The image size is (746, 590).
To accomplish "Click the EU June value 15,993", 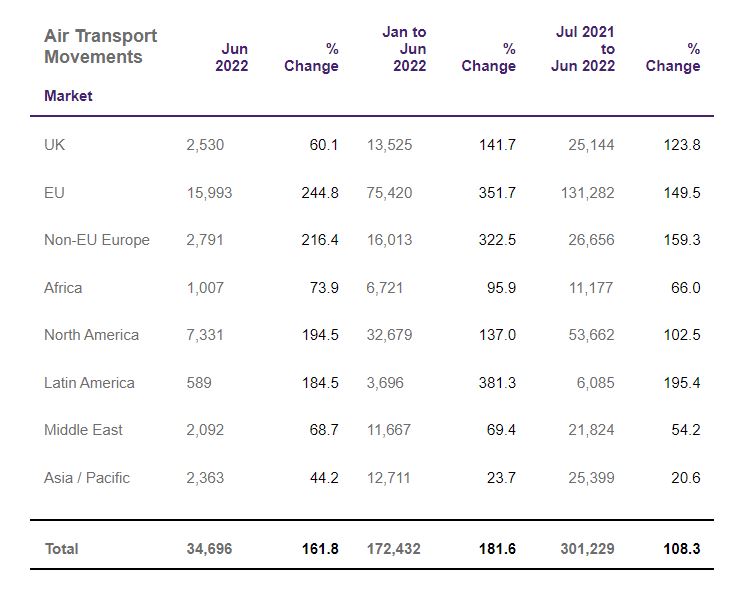I will pyautogui.click(x=209, y=193).
